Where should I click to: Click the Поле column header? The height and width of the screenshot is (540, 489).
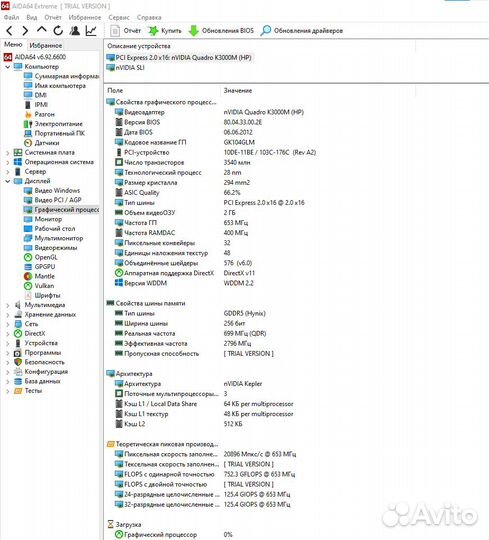(115, 91)
